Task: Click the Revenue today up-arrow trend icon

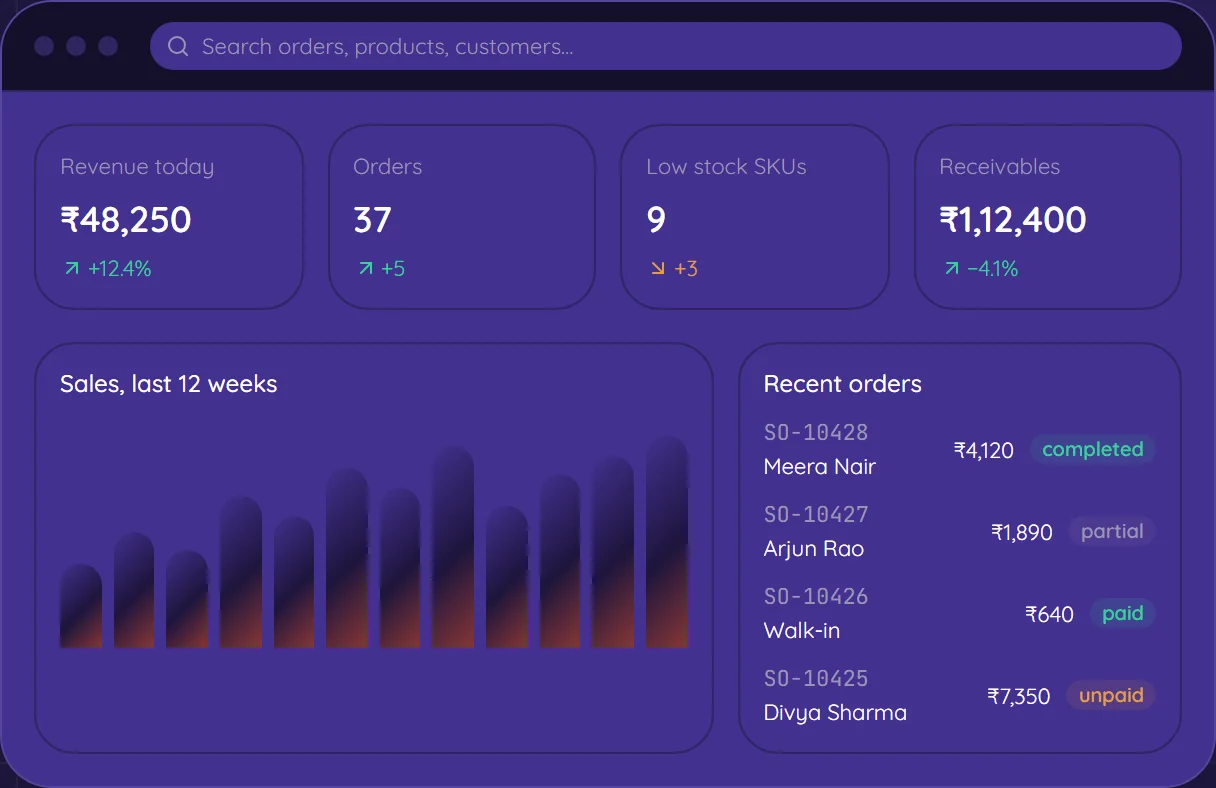Action: click(x=71, y=268)
